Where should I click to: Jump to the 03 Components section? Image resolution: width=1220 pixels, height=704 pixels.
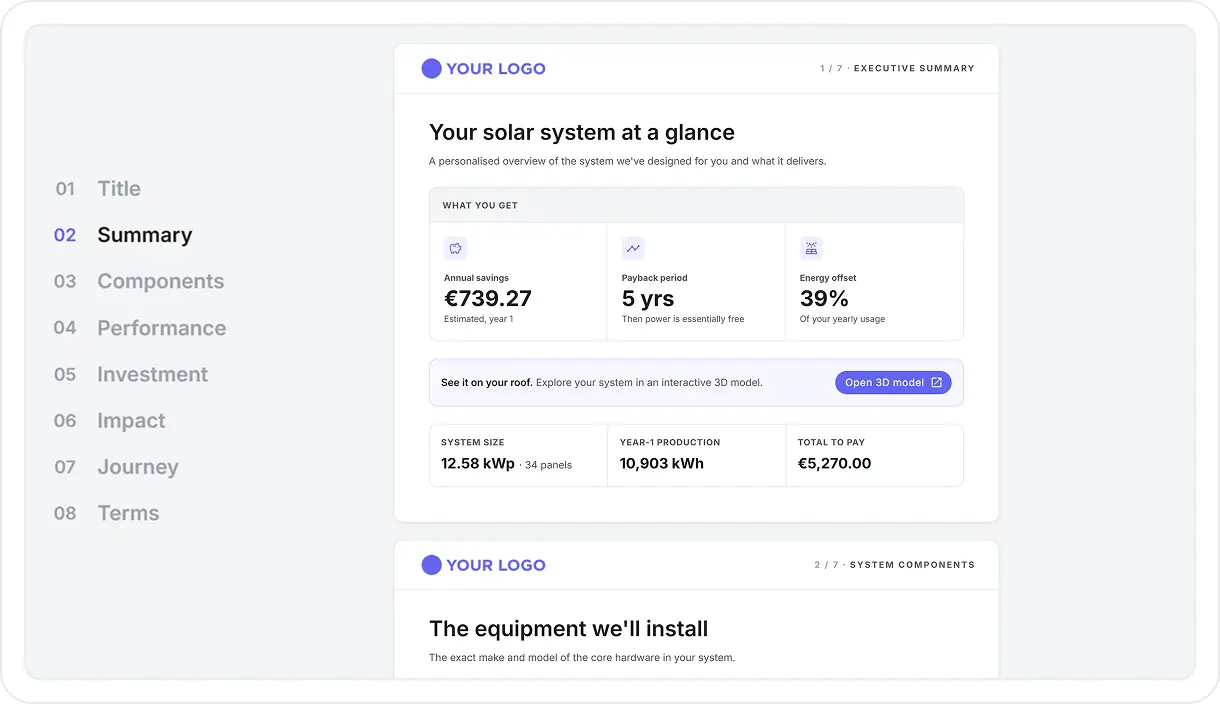coord(139,281)
